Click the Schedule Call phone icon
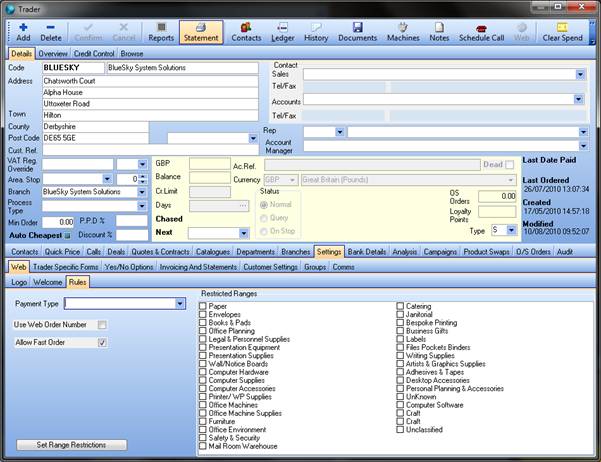This screenshot has width=601, height=462. point(481,28)
